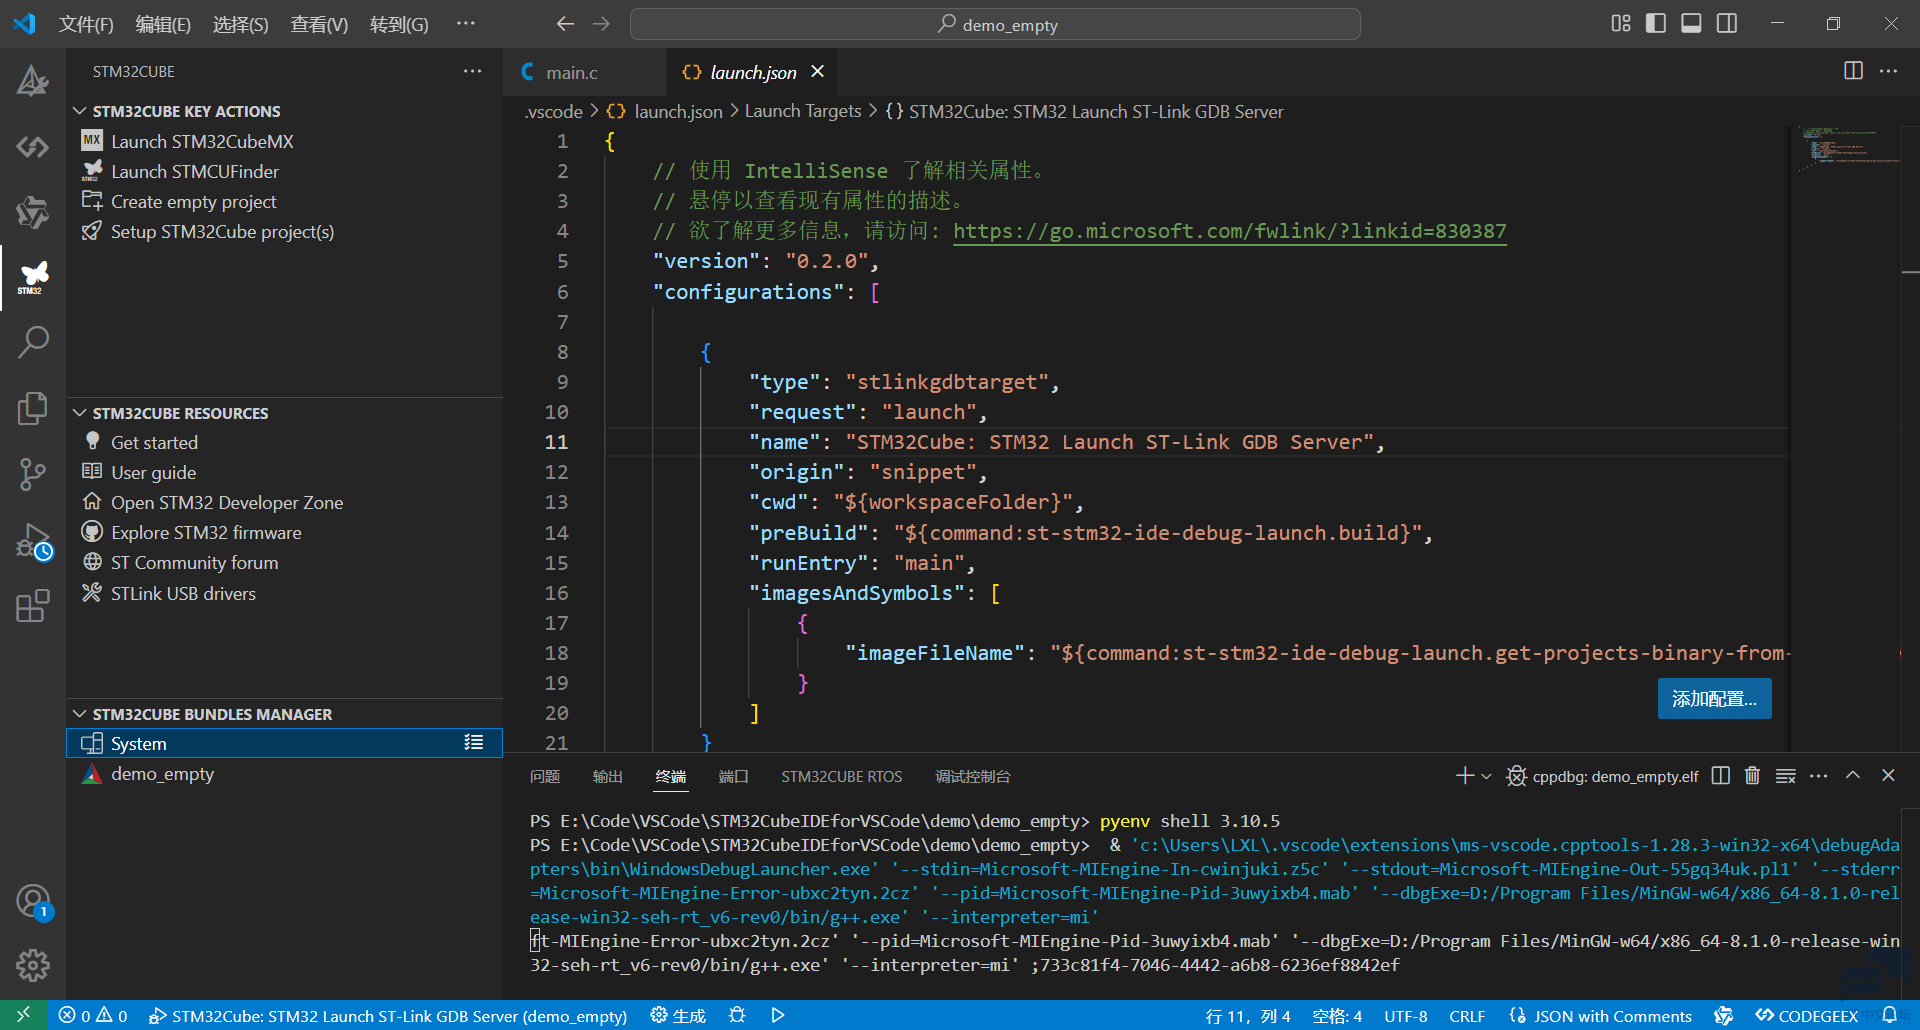Open the Manage gear menu
The height and width of the screenshot is (1030, 1920).
click(x=32, y=965)
